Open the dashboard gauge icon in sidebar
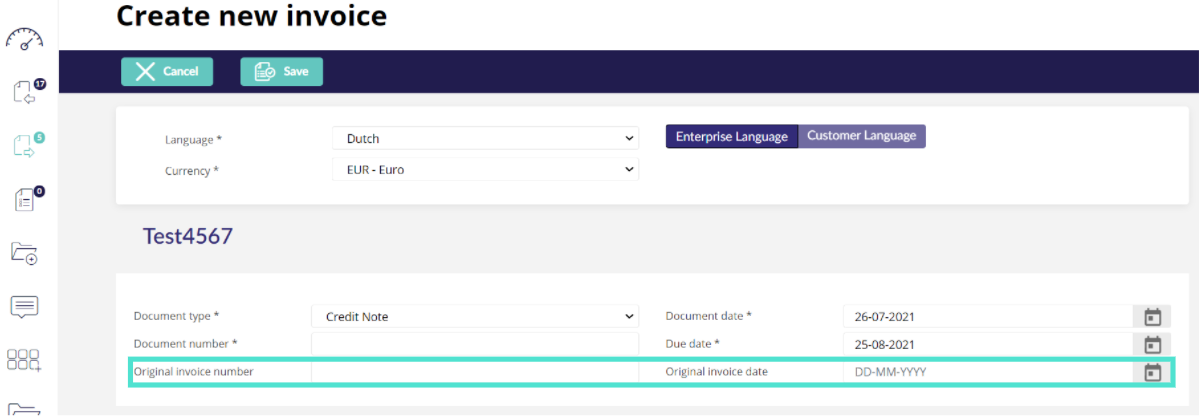 tap(25, 40)
